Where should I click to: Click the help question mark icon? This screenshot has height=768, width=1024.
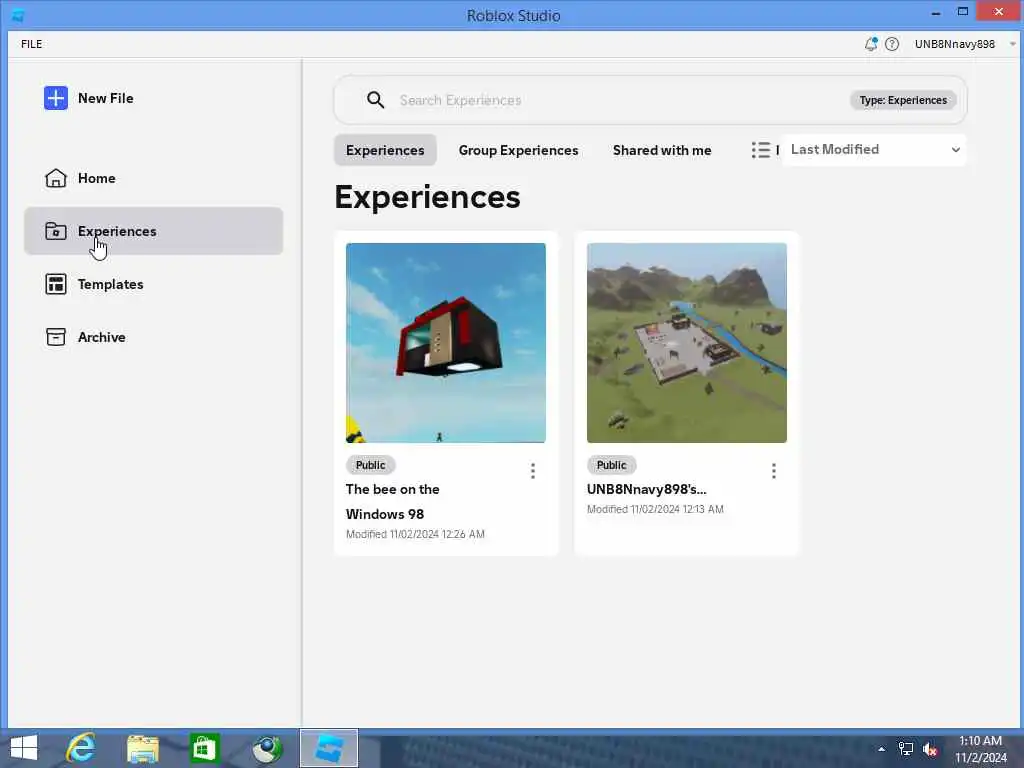tap(891, 44)
